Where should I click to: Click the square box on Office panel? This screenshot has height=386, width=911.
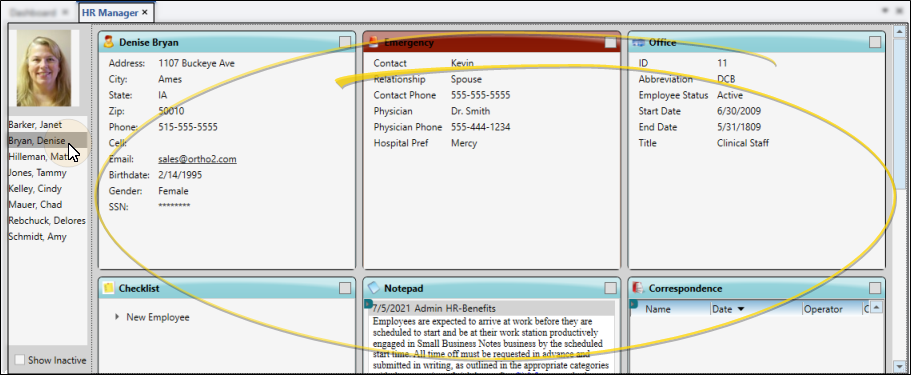pyautogui.click(x=875, y=42)
